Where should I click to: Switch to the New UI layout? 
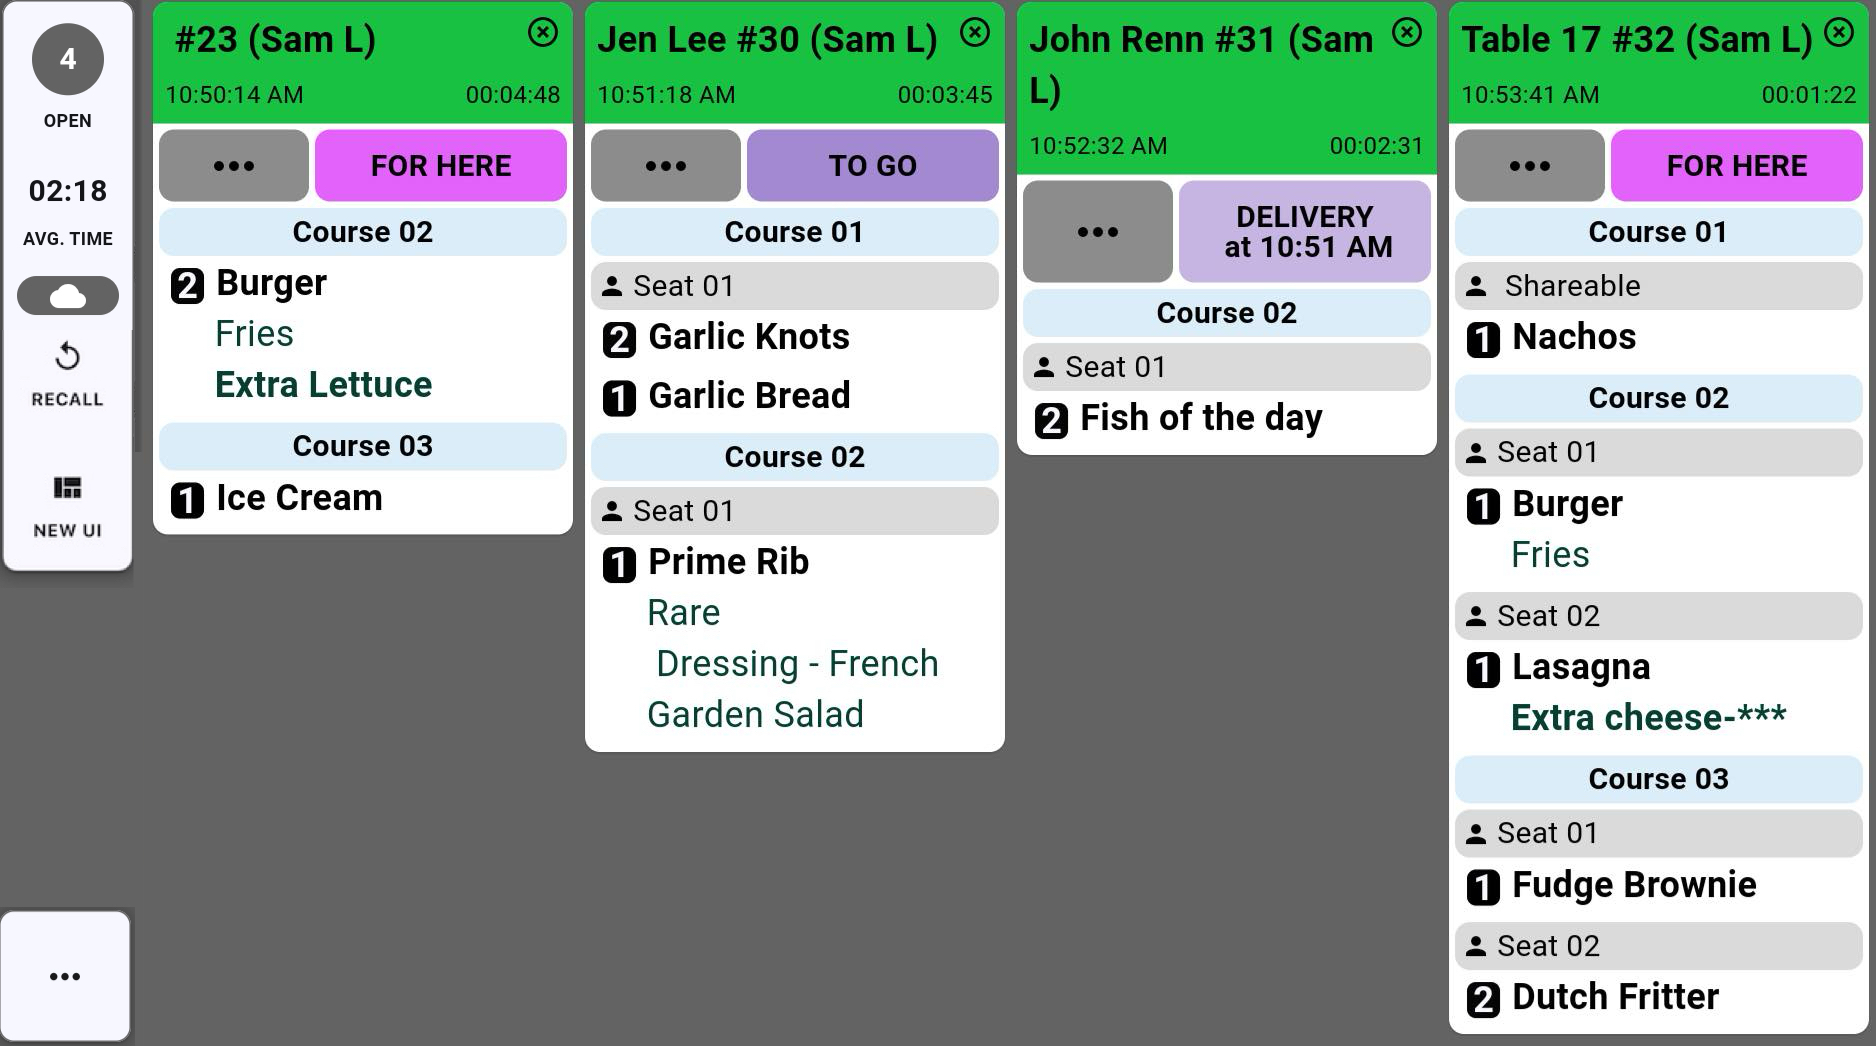click(67, 489)
